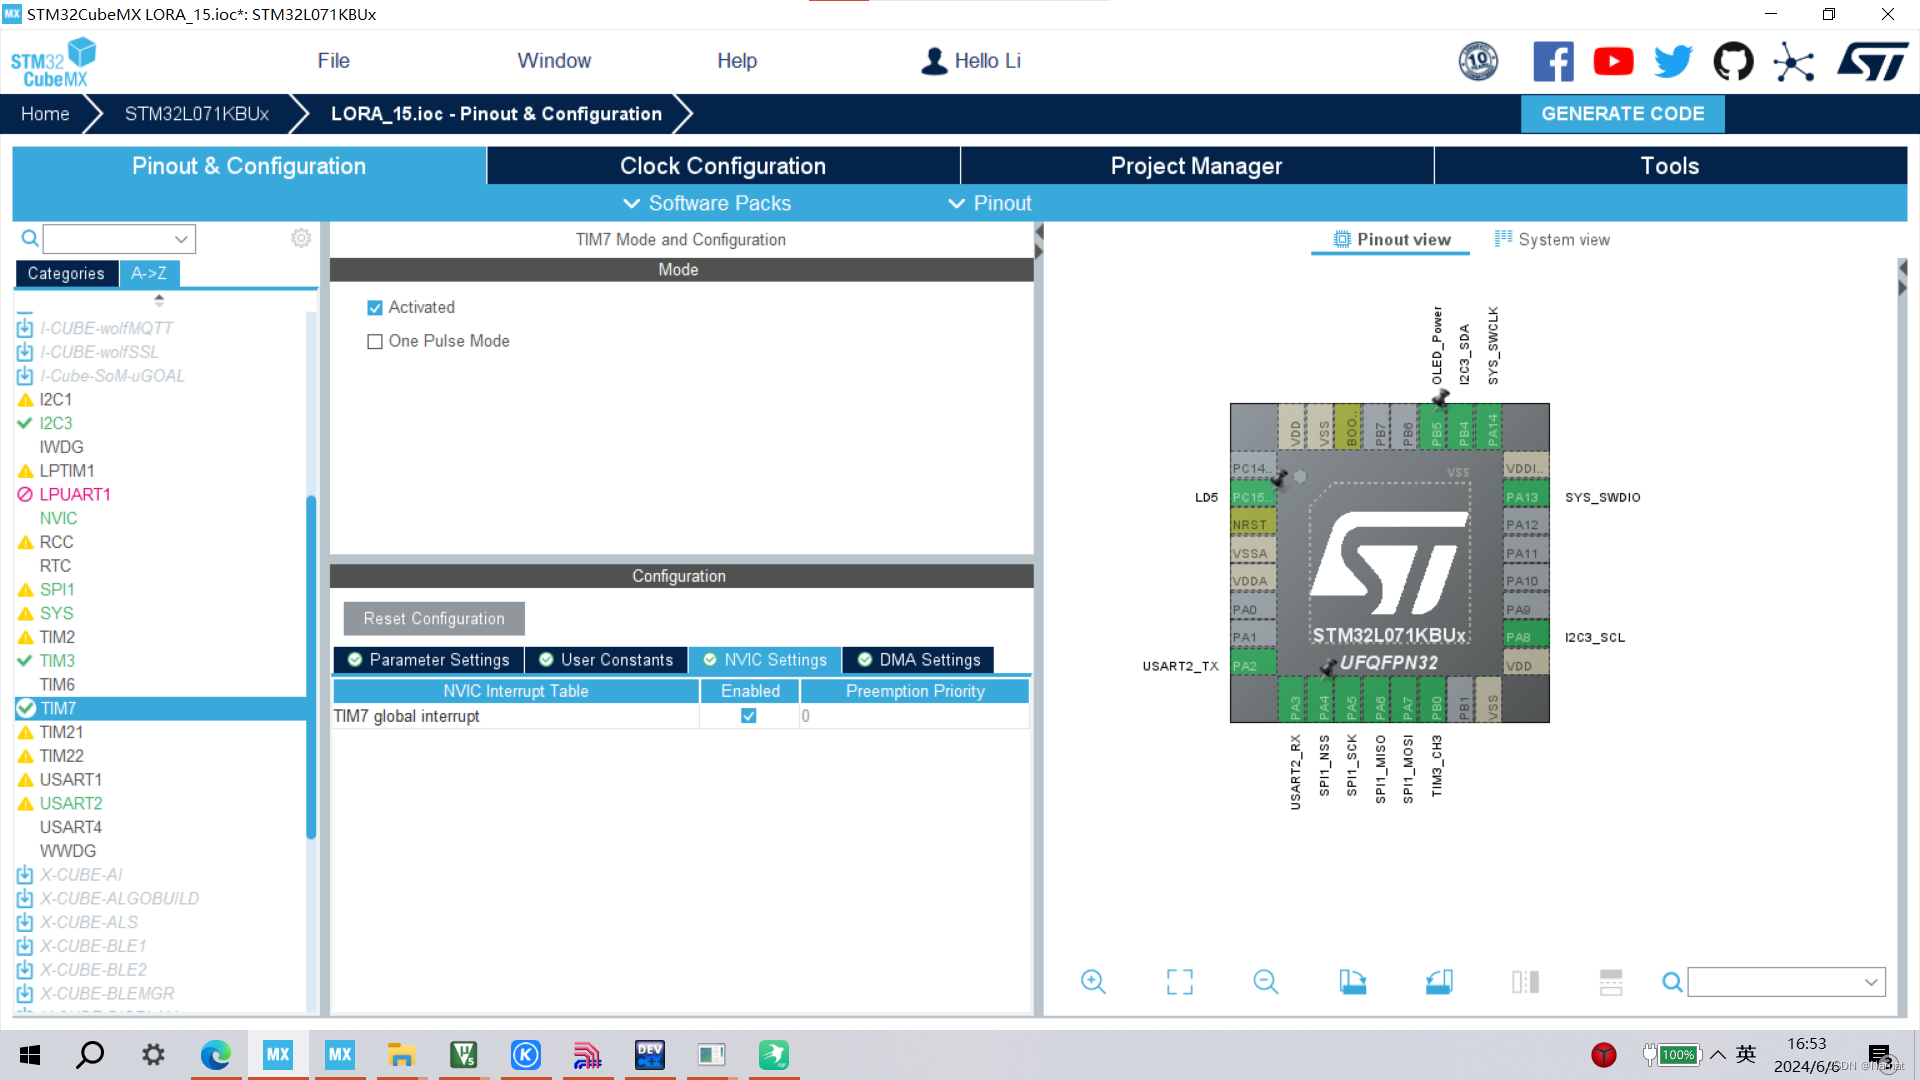The height and width of the screenshot is (1080, 1920).
Task: Click the STM32CubeMX logo
Action: click(x=54, y=62)
